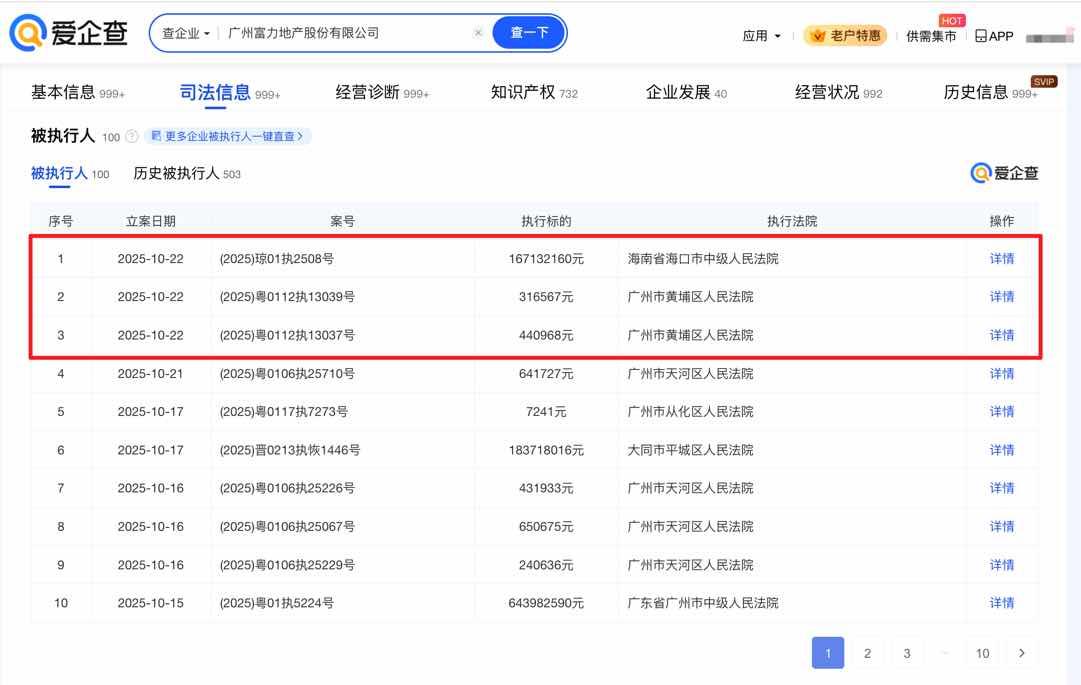Click the 爱企查 logo at top left
Image resolution: width=1081 pixels, height=685 pixels.
point(69,32)
